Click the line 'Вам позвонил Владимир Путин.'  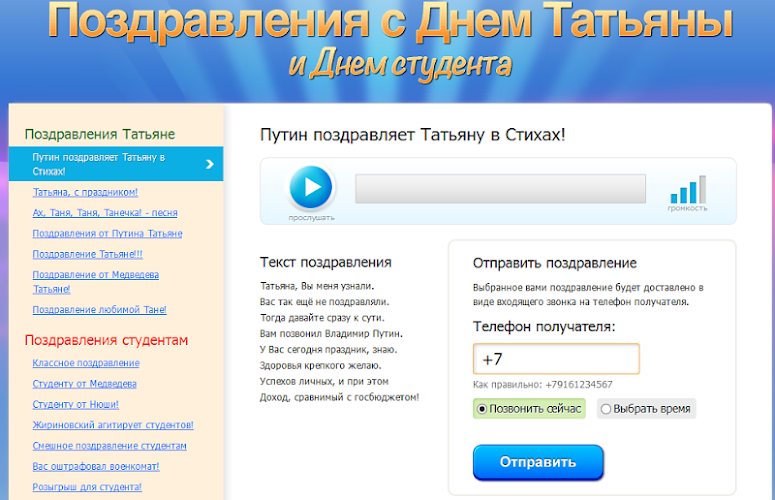(x=331, y=333)
